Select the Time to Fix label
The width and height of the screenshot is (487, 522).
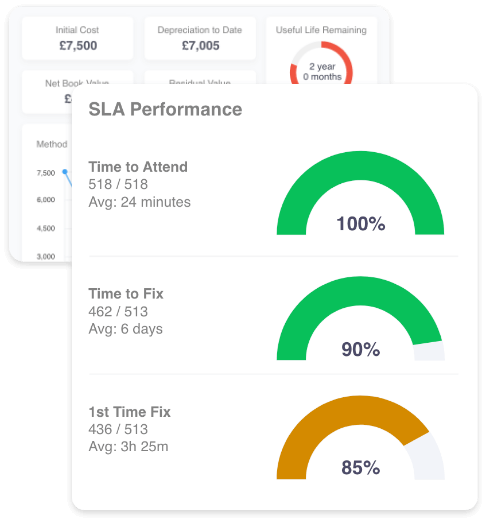[x=126, y=294]
